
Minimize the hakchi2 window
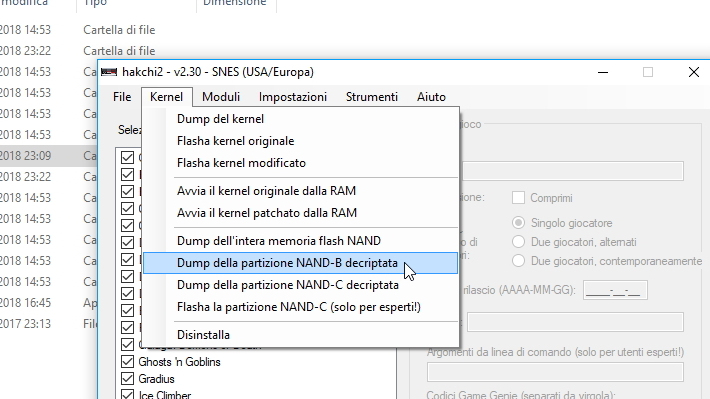pyautogui.click(x=603, y=72)
